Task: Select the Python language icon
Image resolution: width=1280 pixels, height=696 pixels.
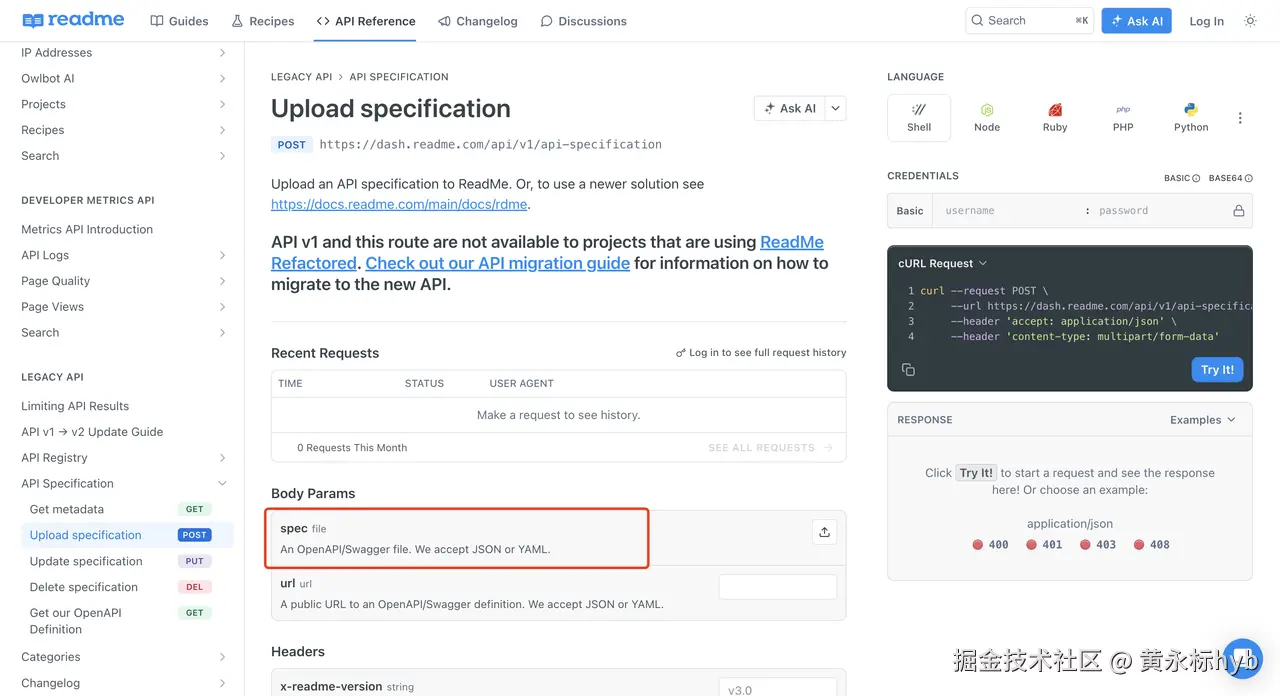Action: 1191,117
